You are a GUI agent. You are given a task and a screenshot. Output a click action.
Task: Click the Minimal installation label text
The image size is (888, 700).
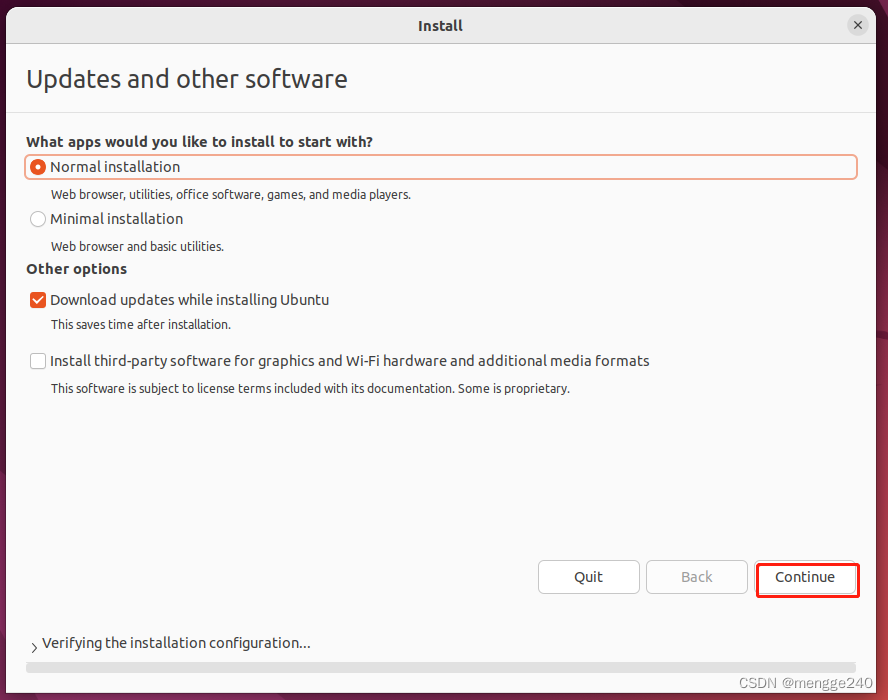(x=118, y=219)
